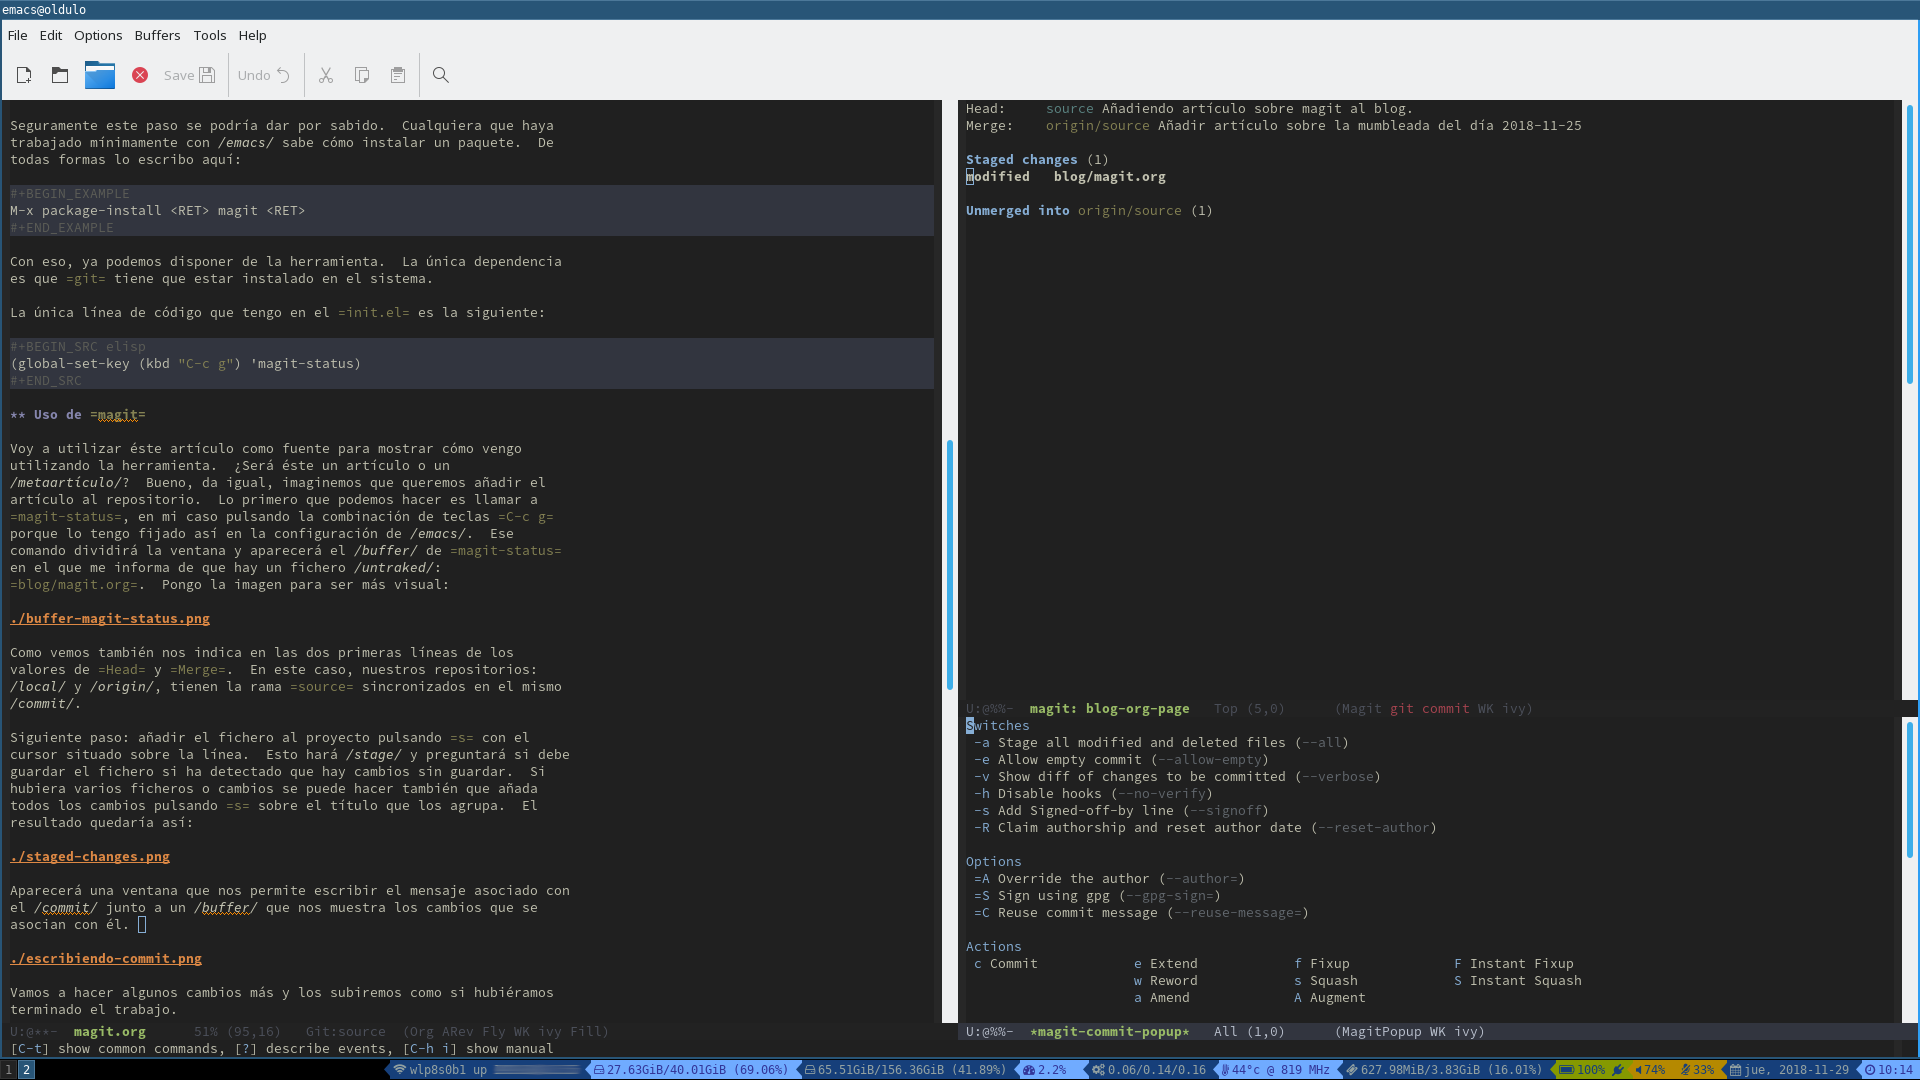
Task: Click the CPU usage 2.2% indicator
Action: tap(1044, 1070)
